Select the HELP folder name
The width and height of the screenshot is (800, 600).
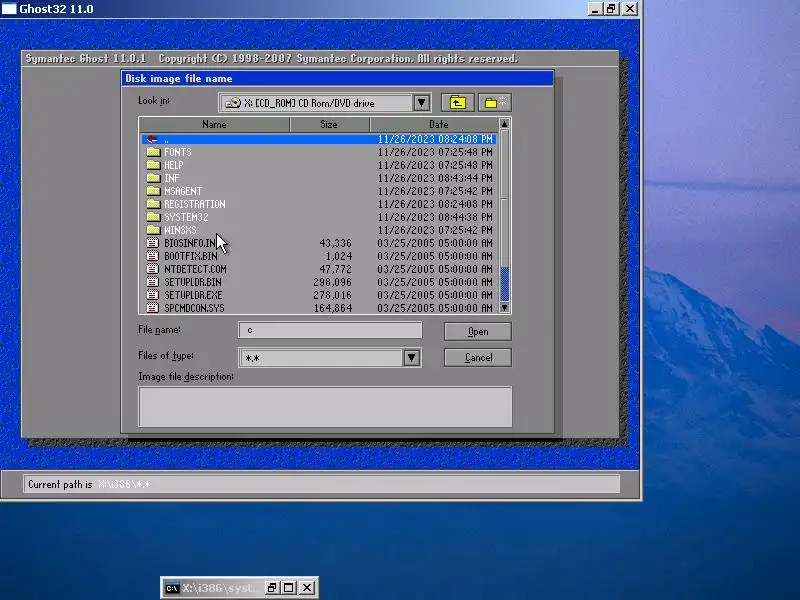173,165
